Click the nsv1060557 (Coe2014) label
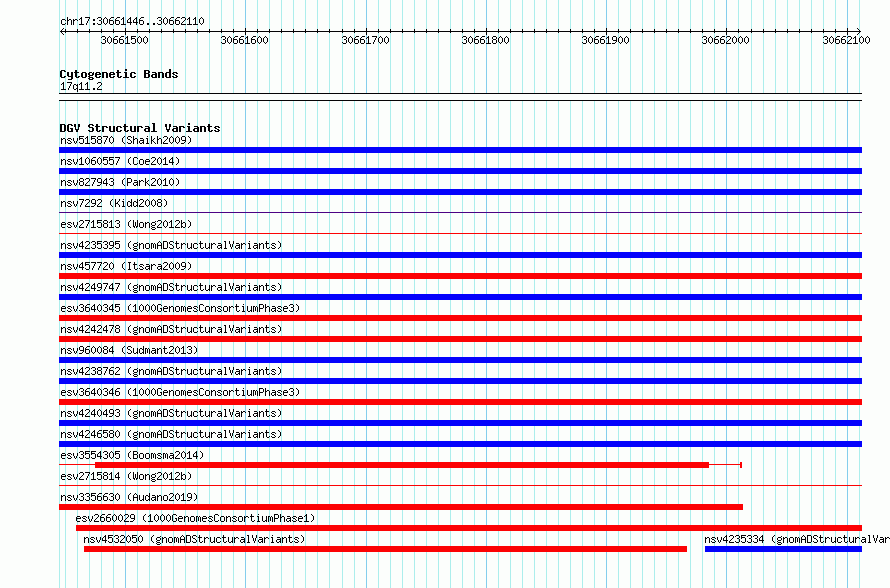 click(120, 161)
